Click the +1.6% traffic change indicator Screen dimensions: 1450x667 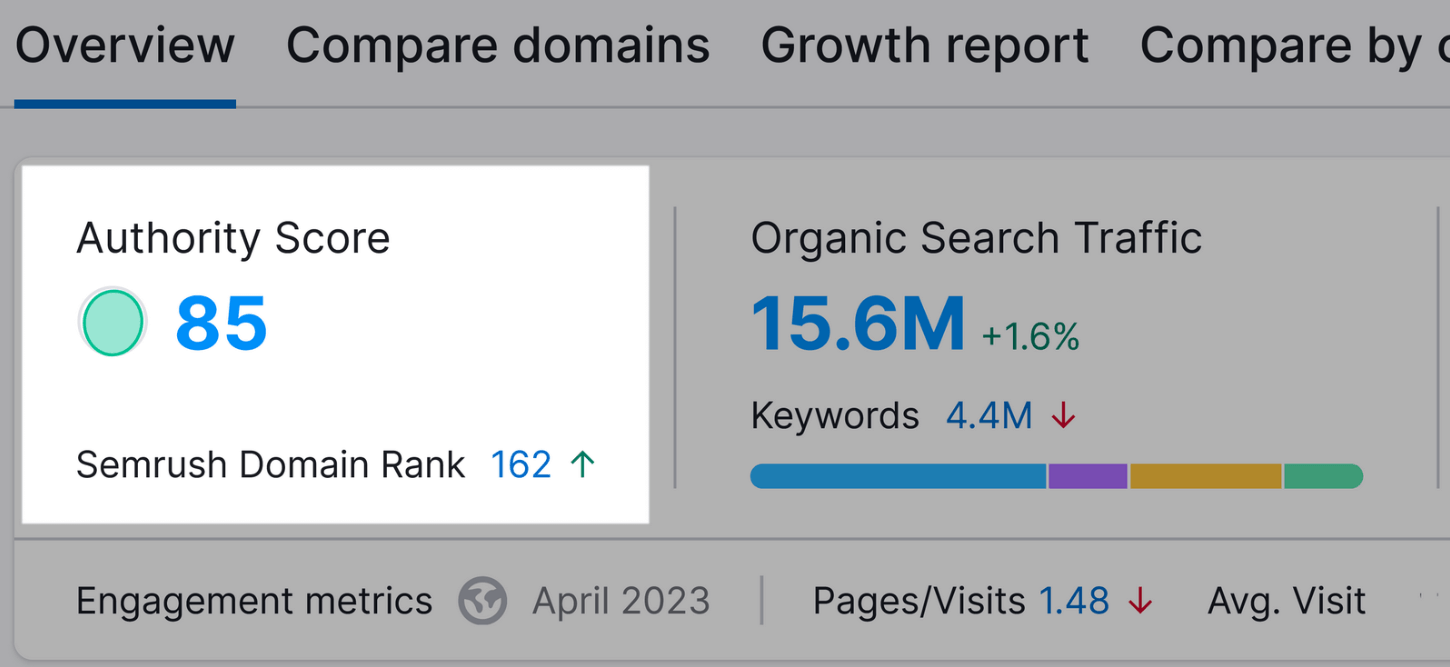tap(1031, 338)
